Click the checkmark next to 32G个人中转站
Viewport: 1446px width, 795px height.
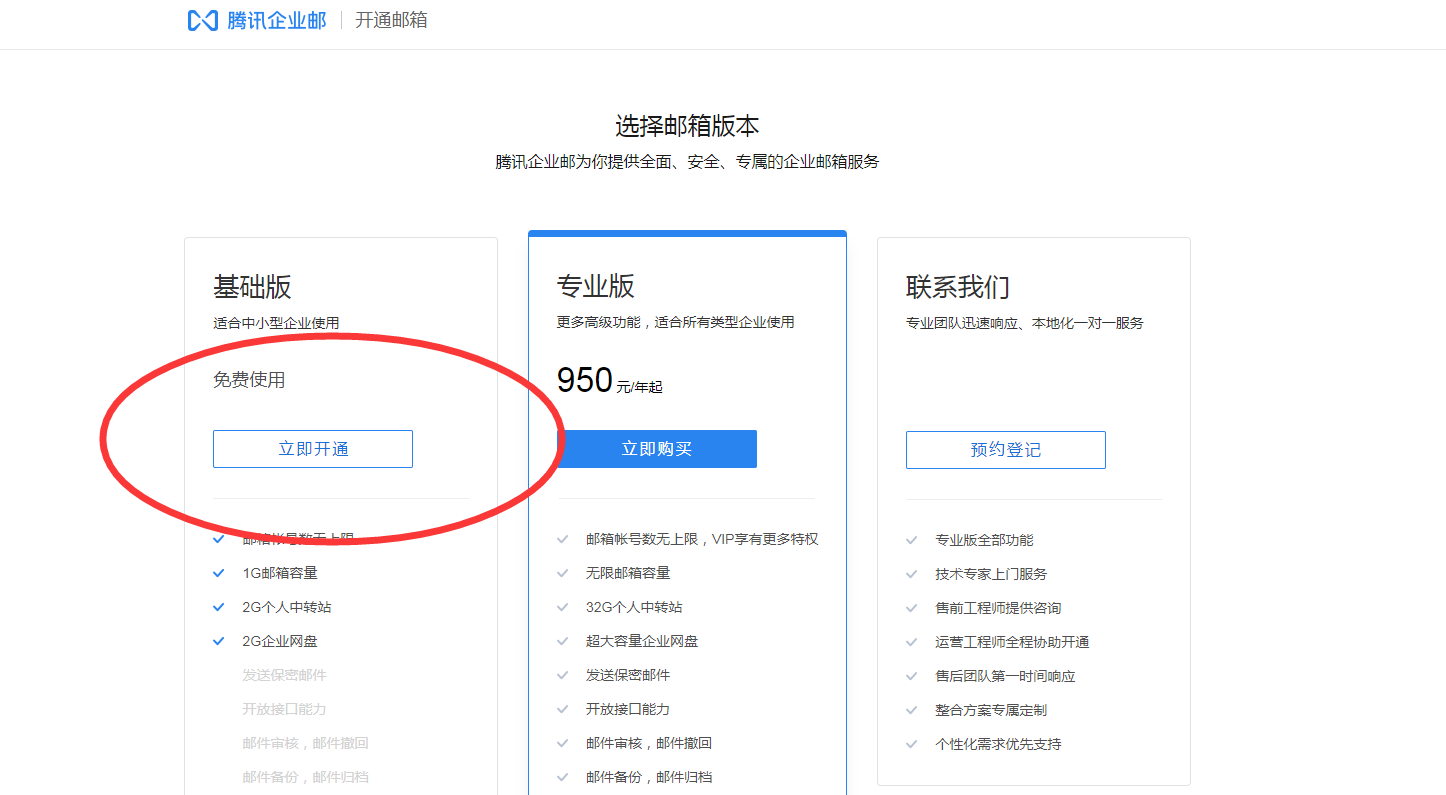coord(563,607)
